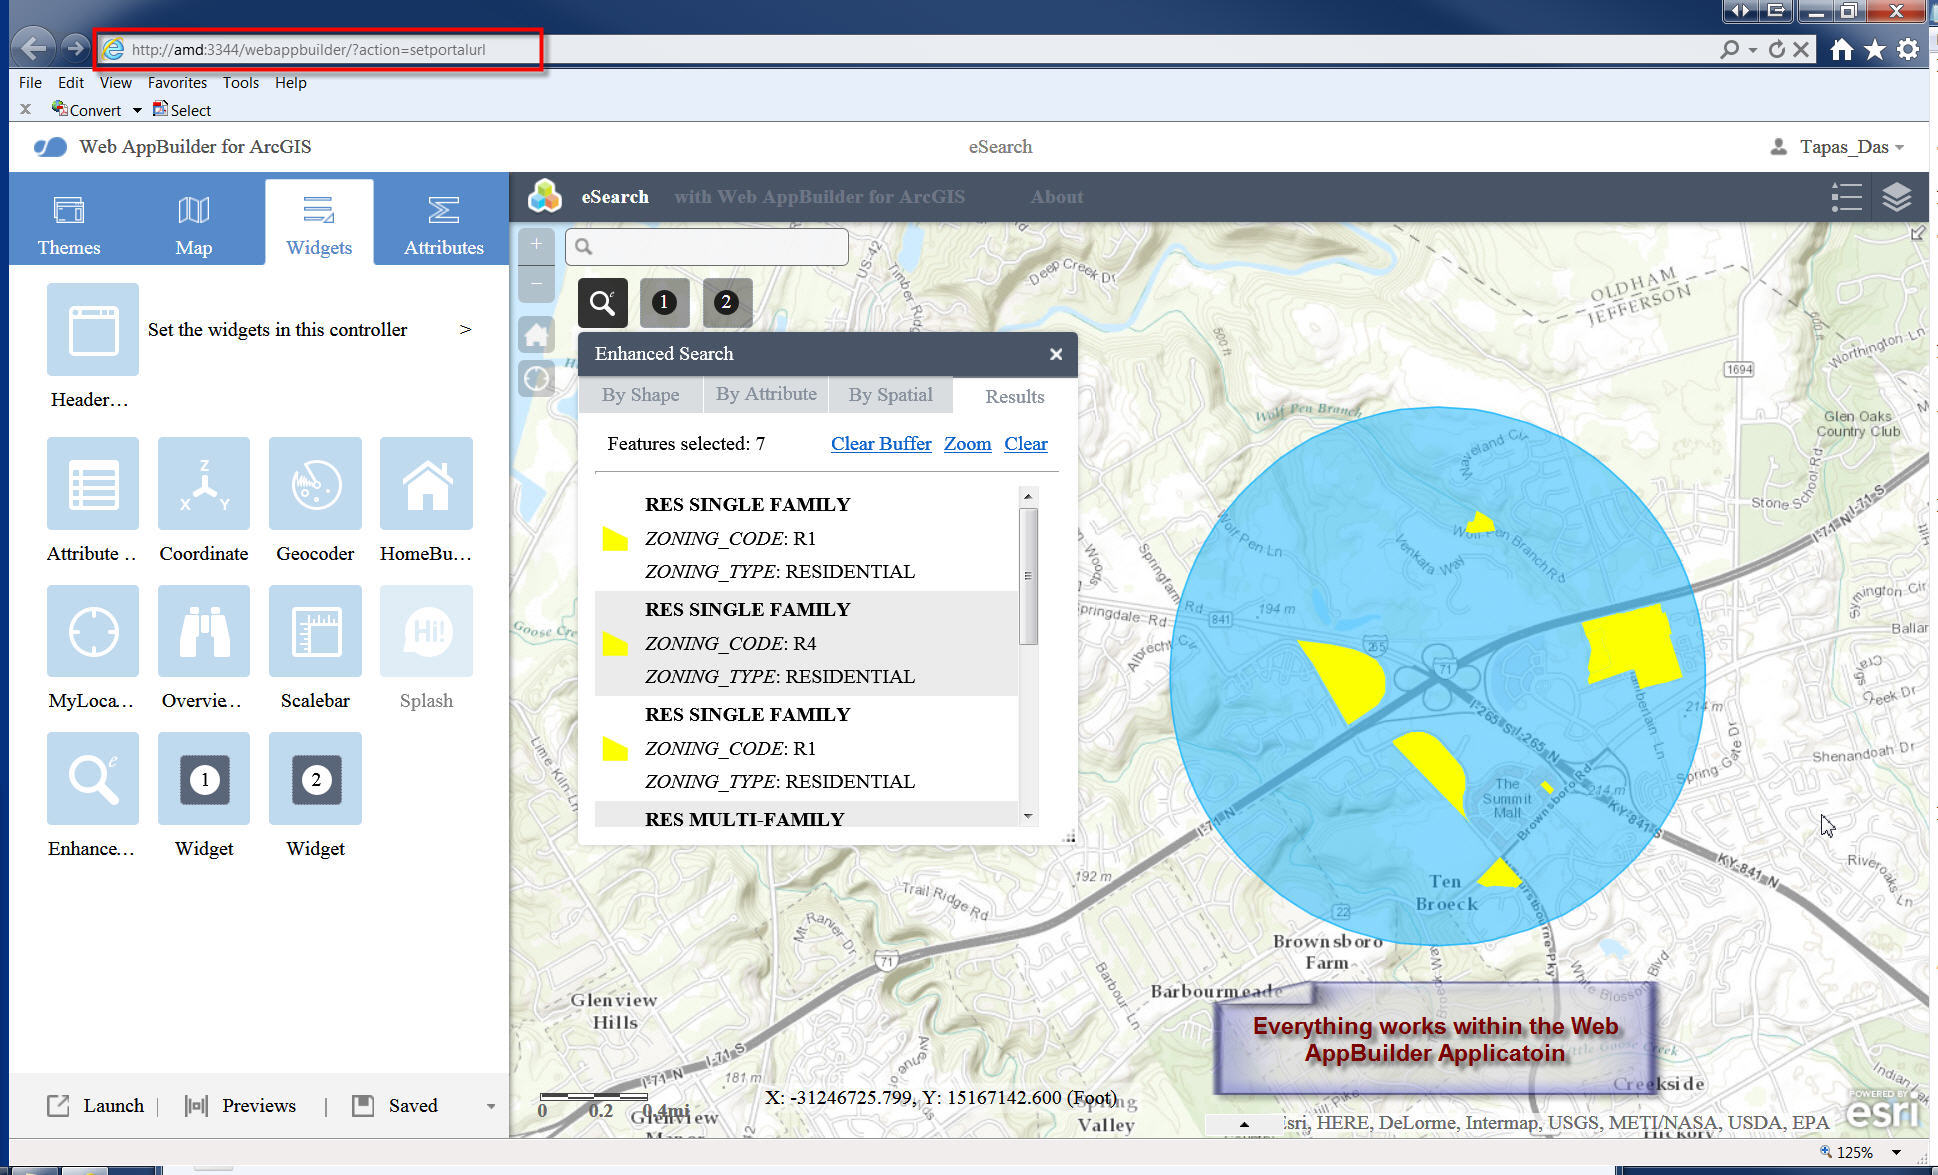This screenshot has height=1175, width=1938.
Task: Click the browser back arrow
Action: click(32, 48)
